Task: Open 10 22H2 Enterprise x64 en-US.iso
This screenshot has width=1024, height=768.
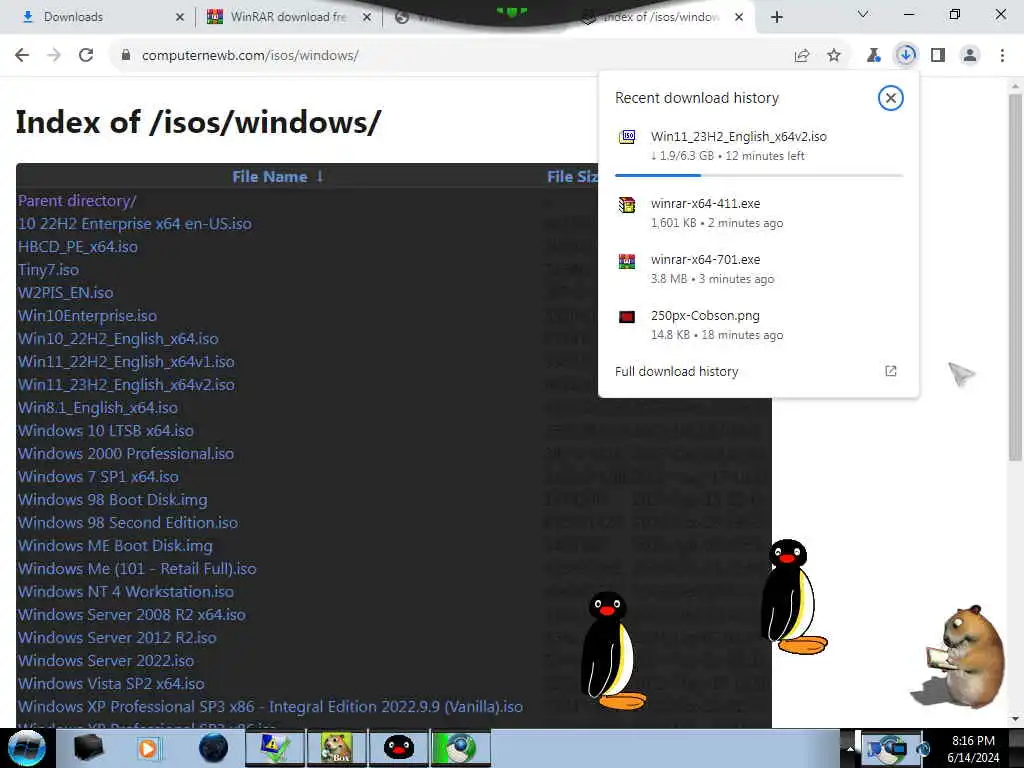Action: (135, 223)
